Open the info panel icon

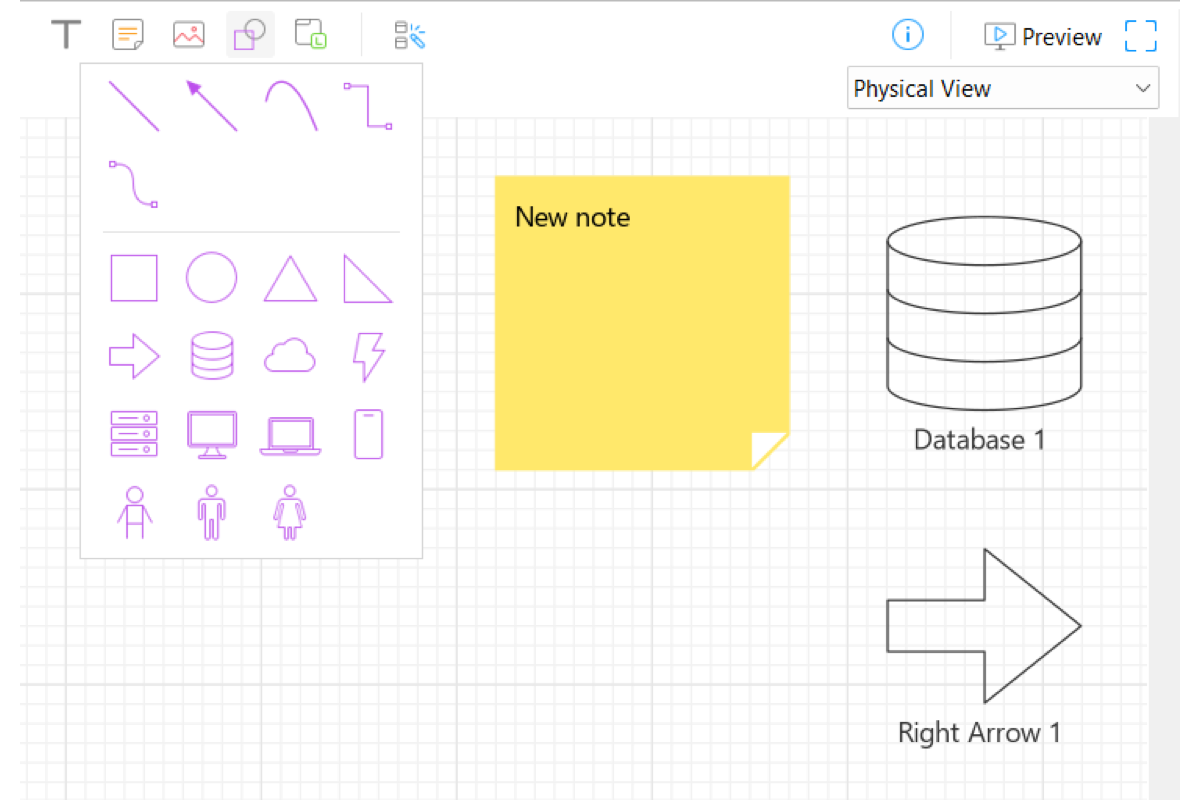907,35
